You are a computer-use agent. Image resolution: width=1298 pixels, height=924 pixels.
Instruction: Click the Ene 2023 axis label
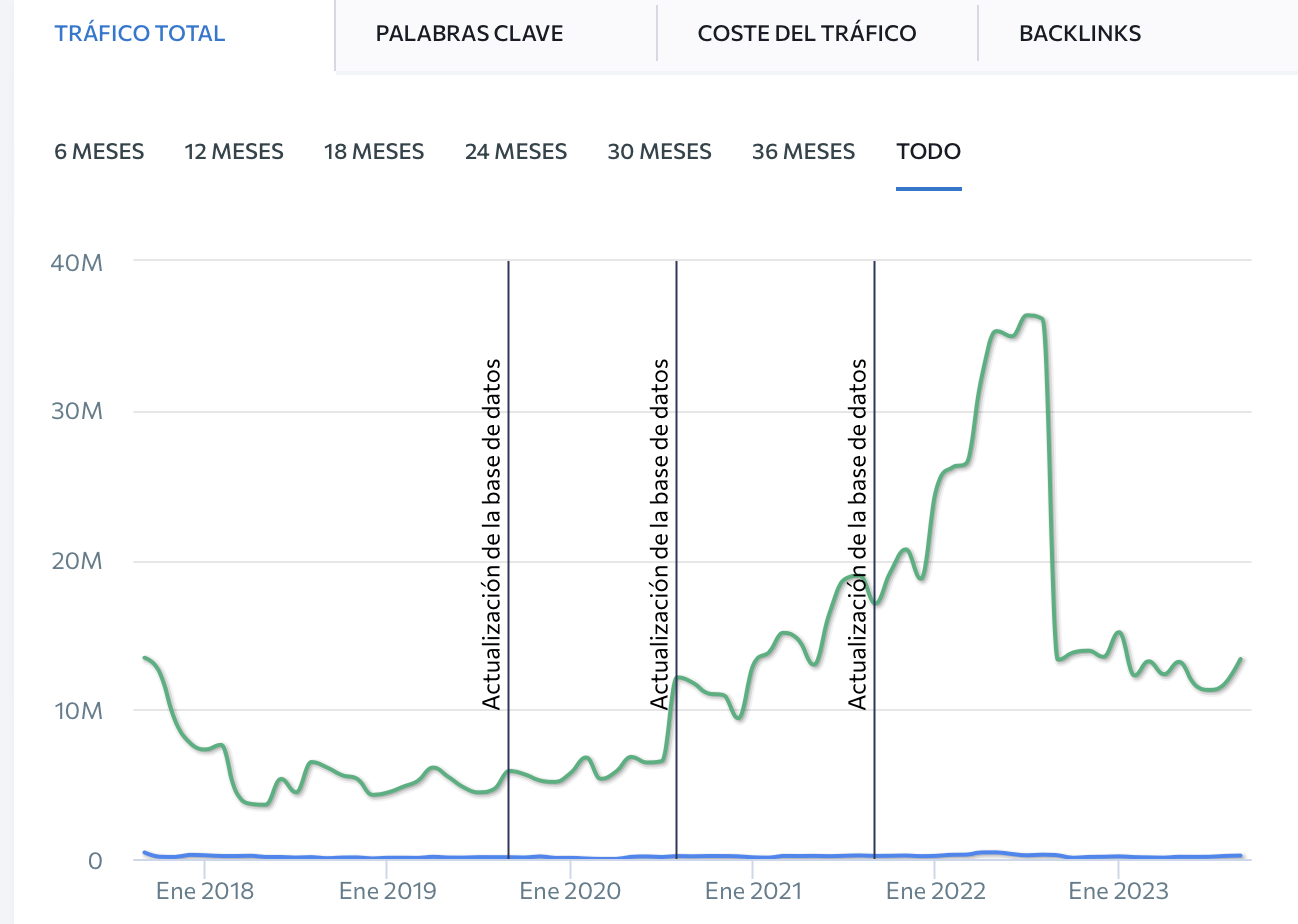pyautogui.click(x=1116, y=890)
